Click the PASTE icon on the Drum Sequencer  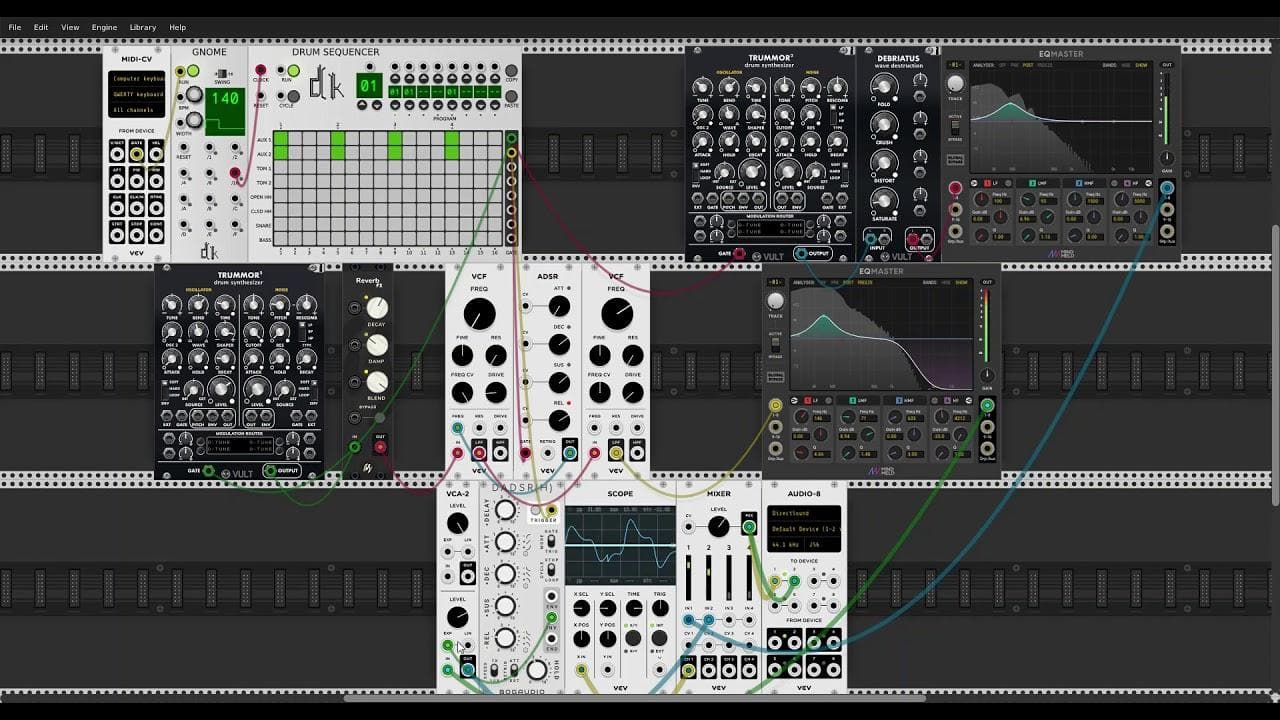(x=511, y=96)
